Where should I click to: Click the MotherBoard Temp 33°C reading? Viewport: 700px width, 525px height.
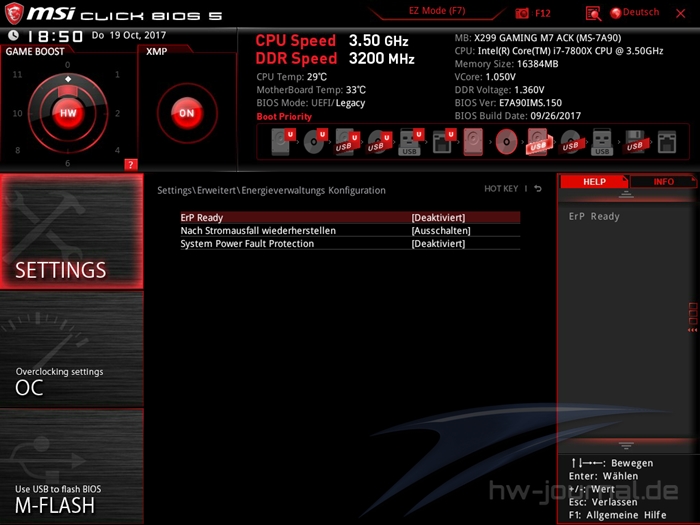click(311, 90)
